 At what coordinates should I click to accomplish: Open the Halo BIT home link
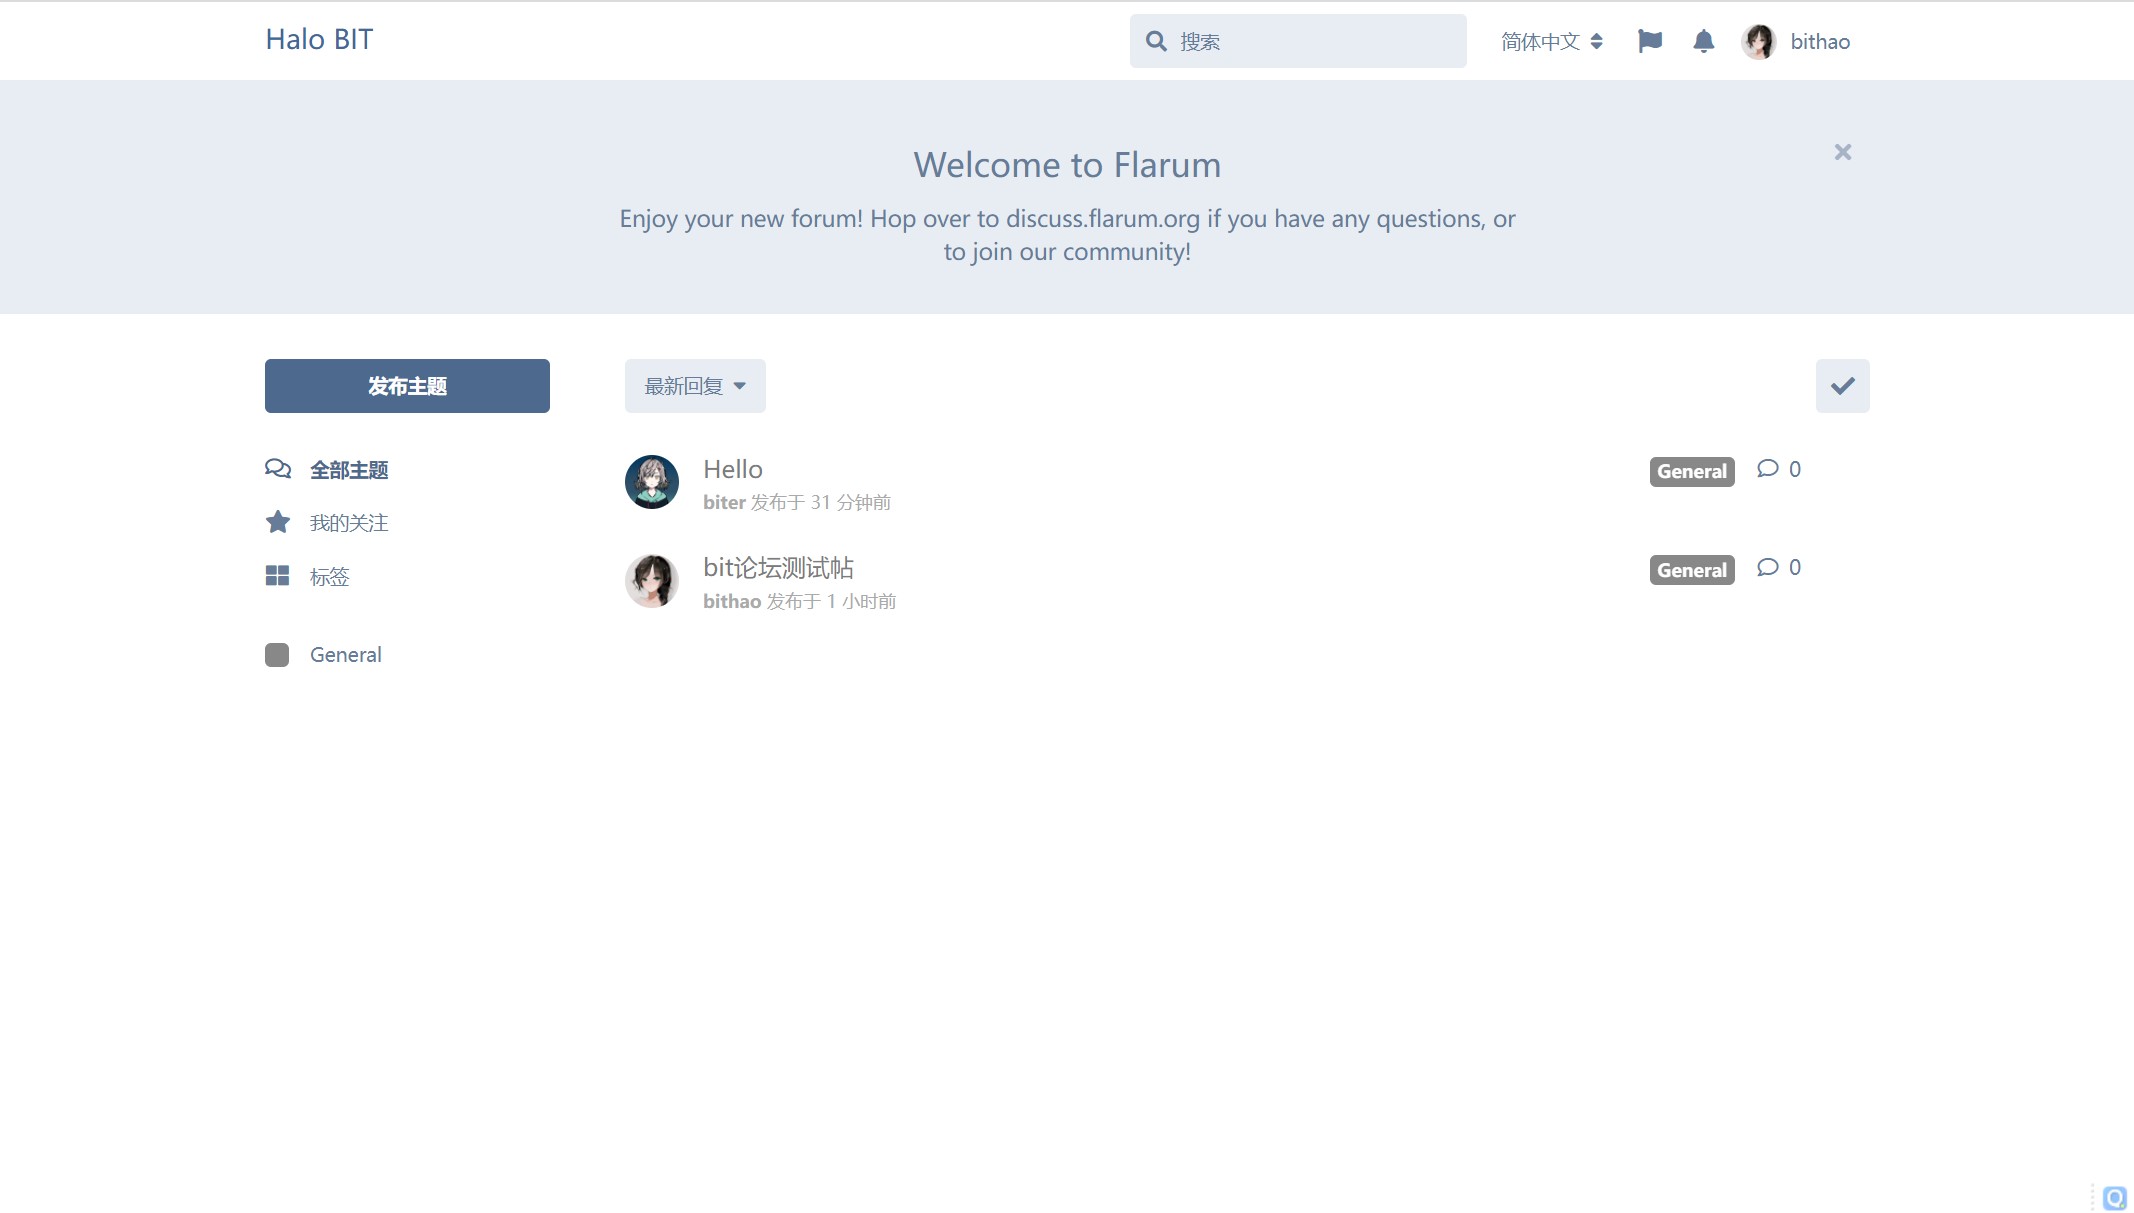coord(319,40)
